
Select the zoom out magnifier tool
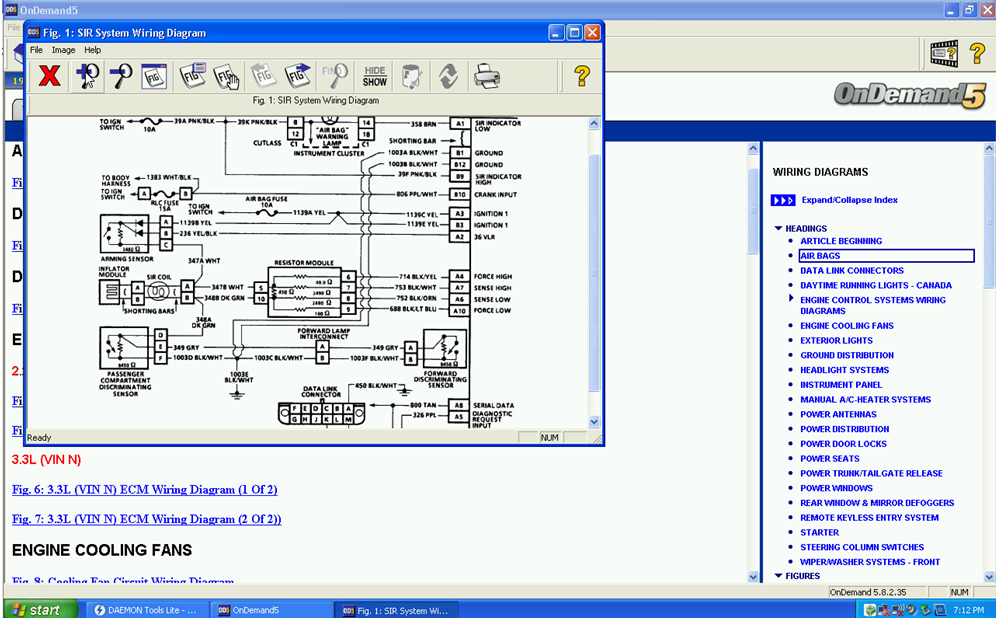click(x=121, y=76)
